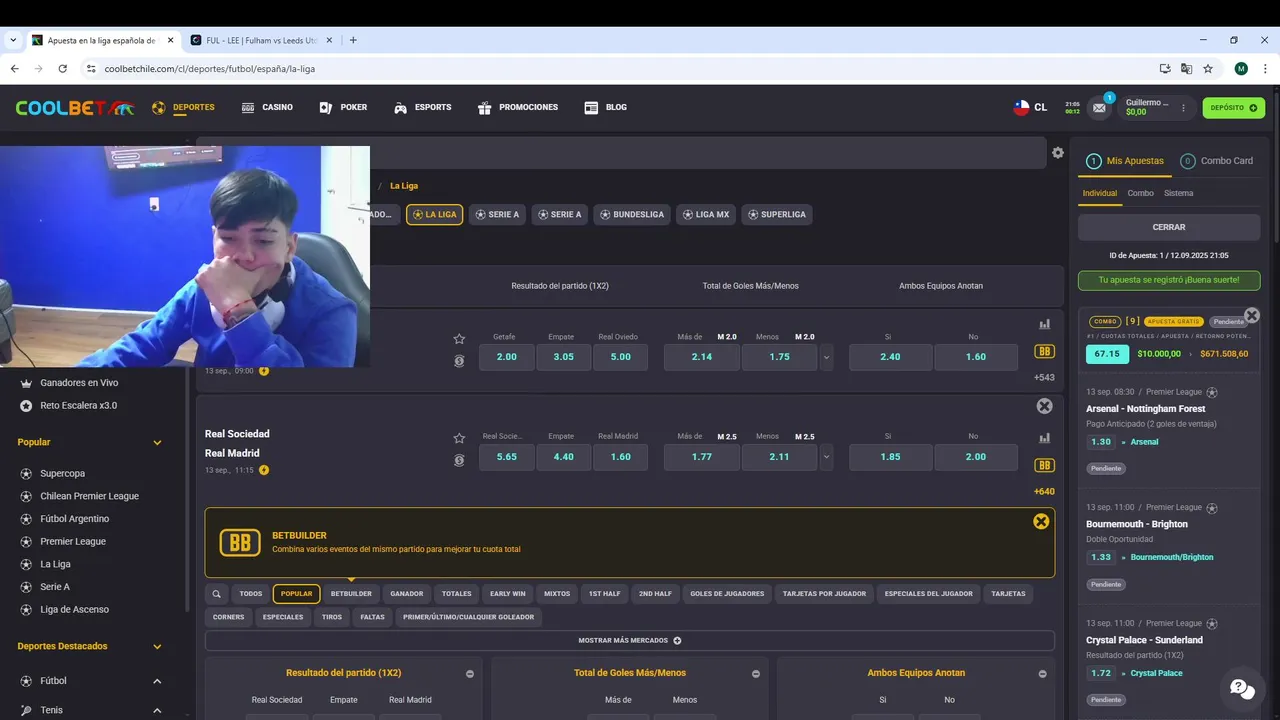The image size is (1280, 720).
Task: Click the market search magnifier icon
Action: tap(216, 594)
